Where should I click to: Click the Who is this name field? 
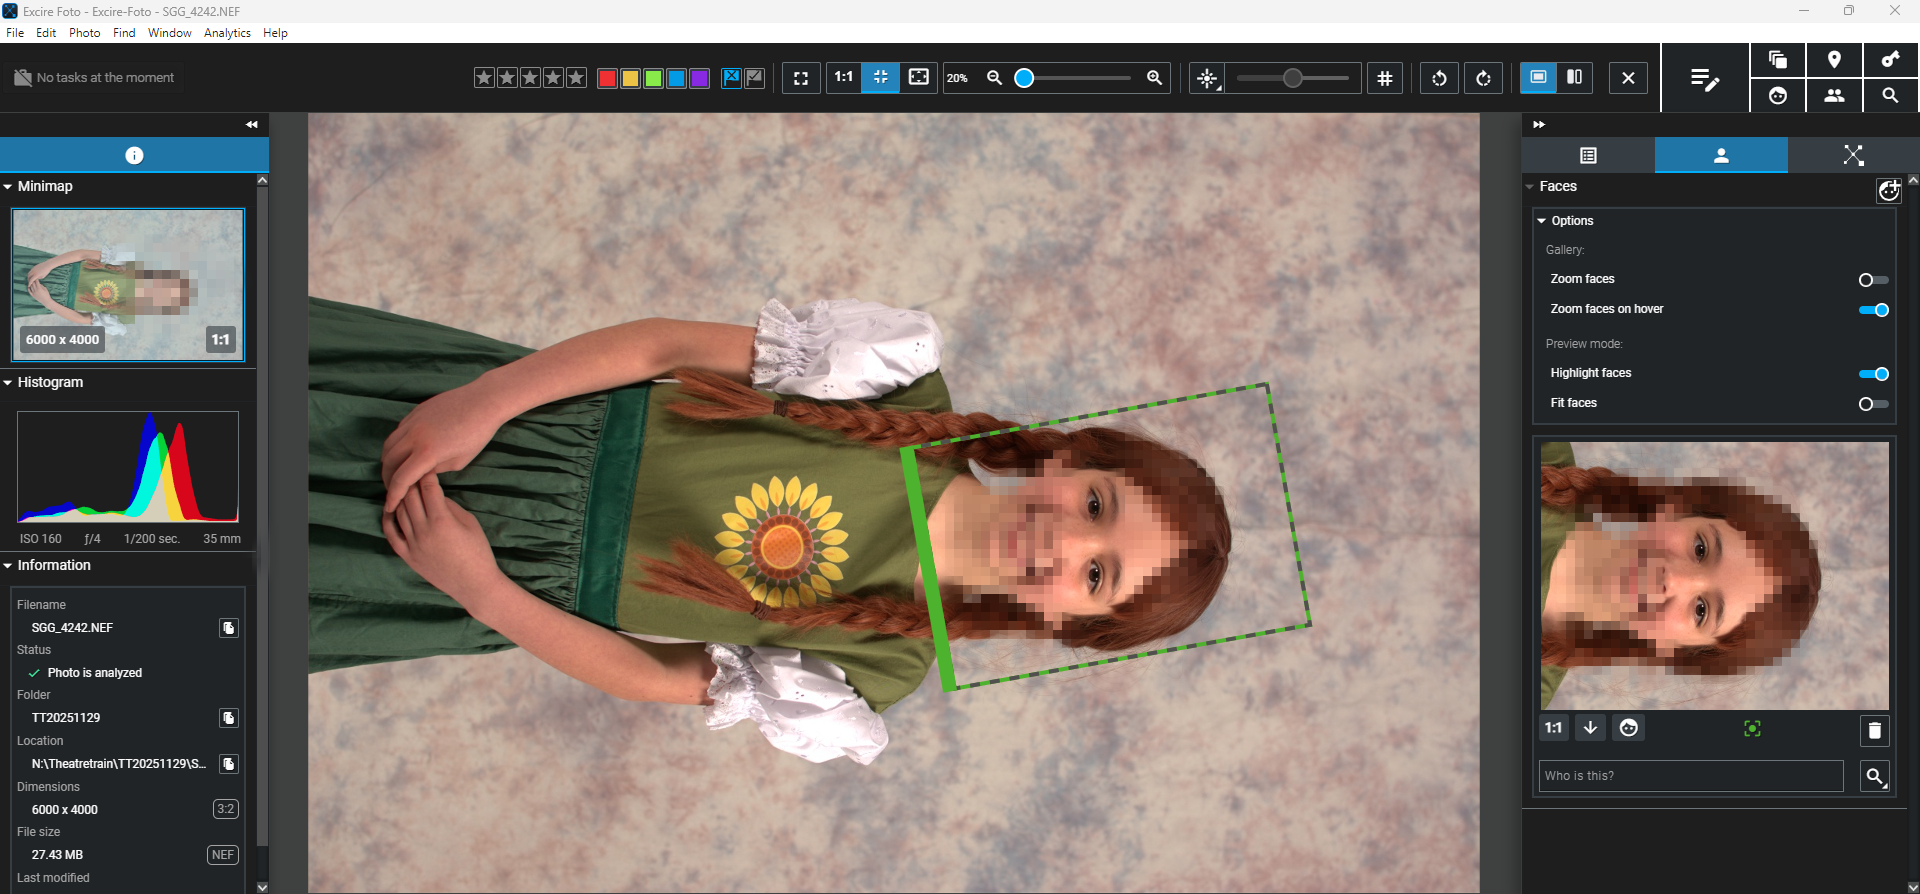tap(1691, 776)
